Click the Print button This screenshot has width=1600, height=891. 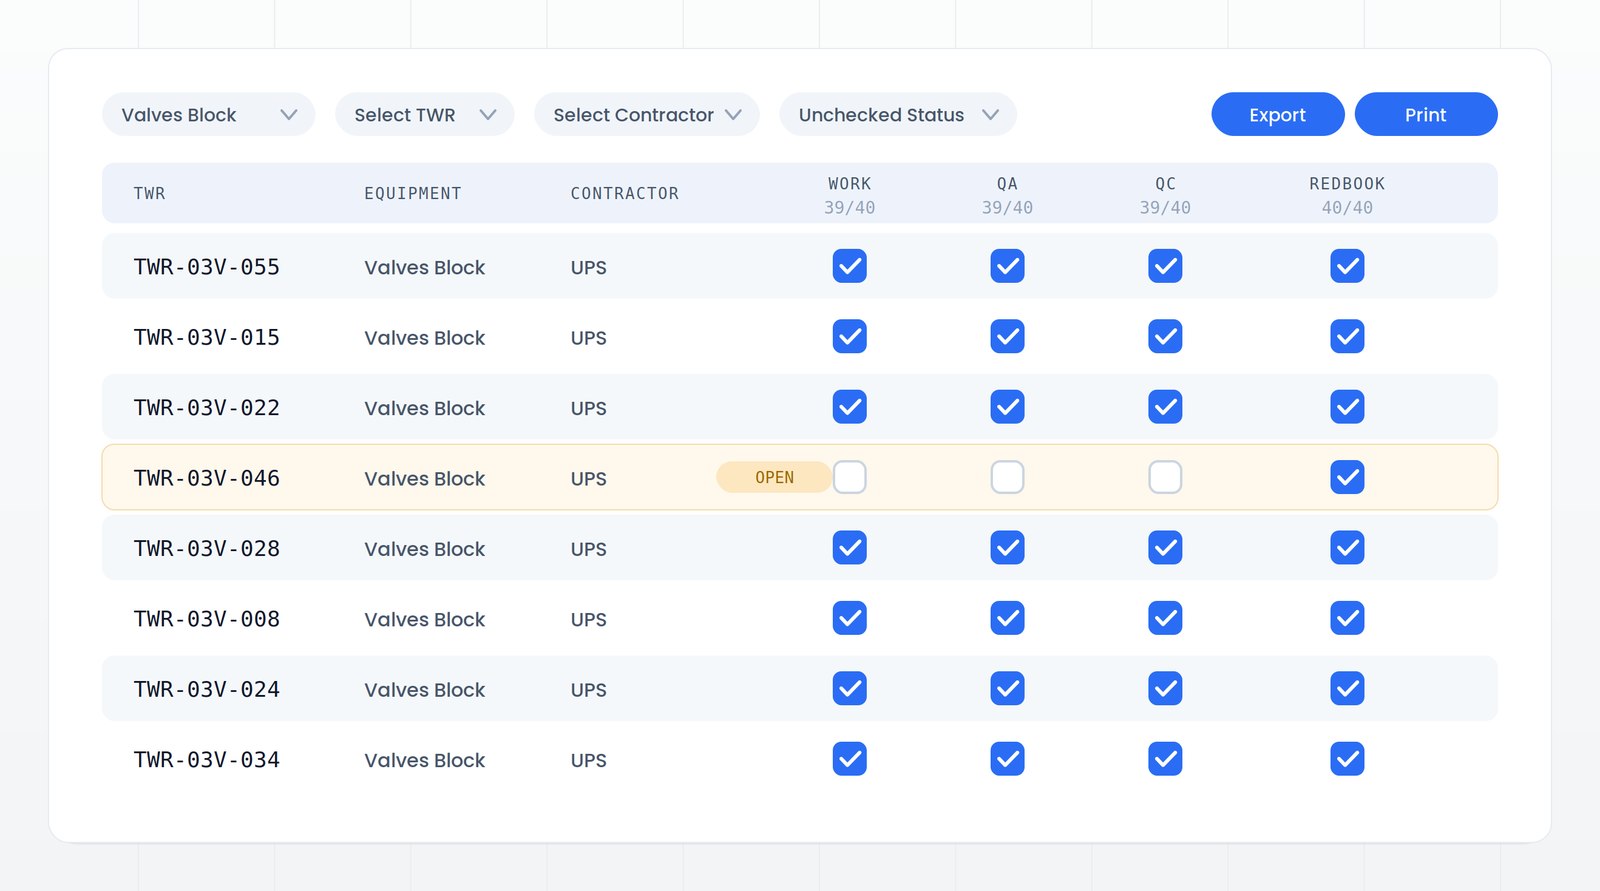pos(1425,115)
